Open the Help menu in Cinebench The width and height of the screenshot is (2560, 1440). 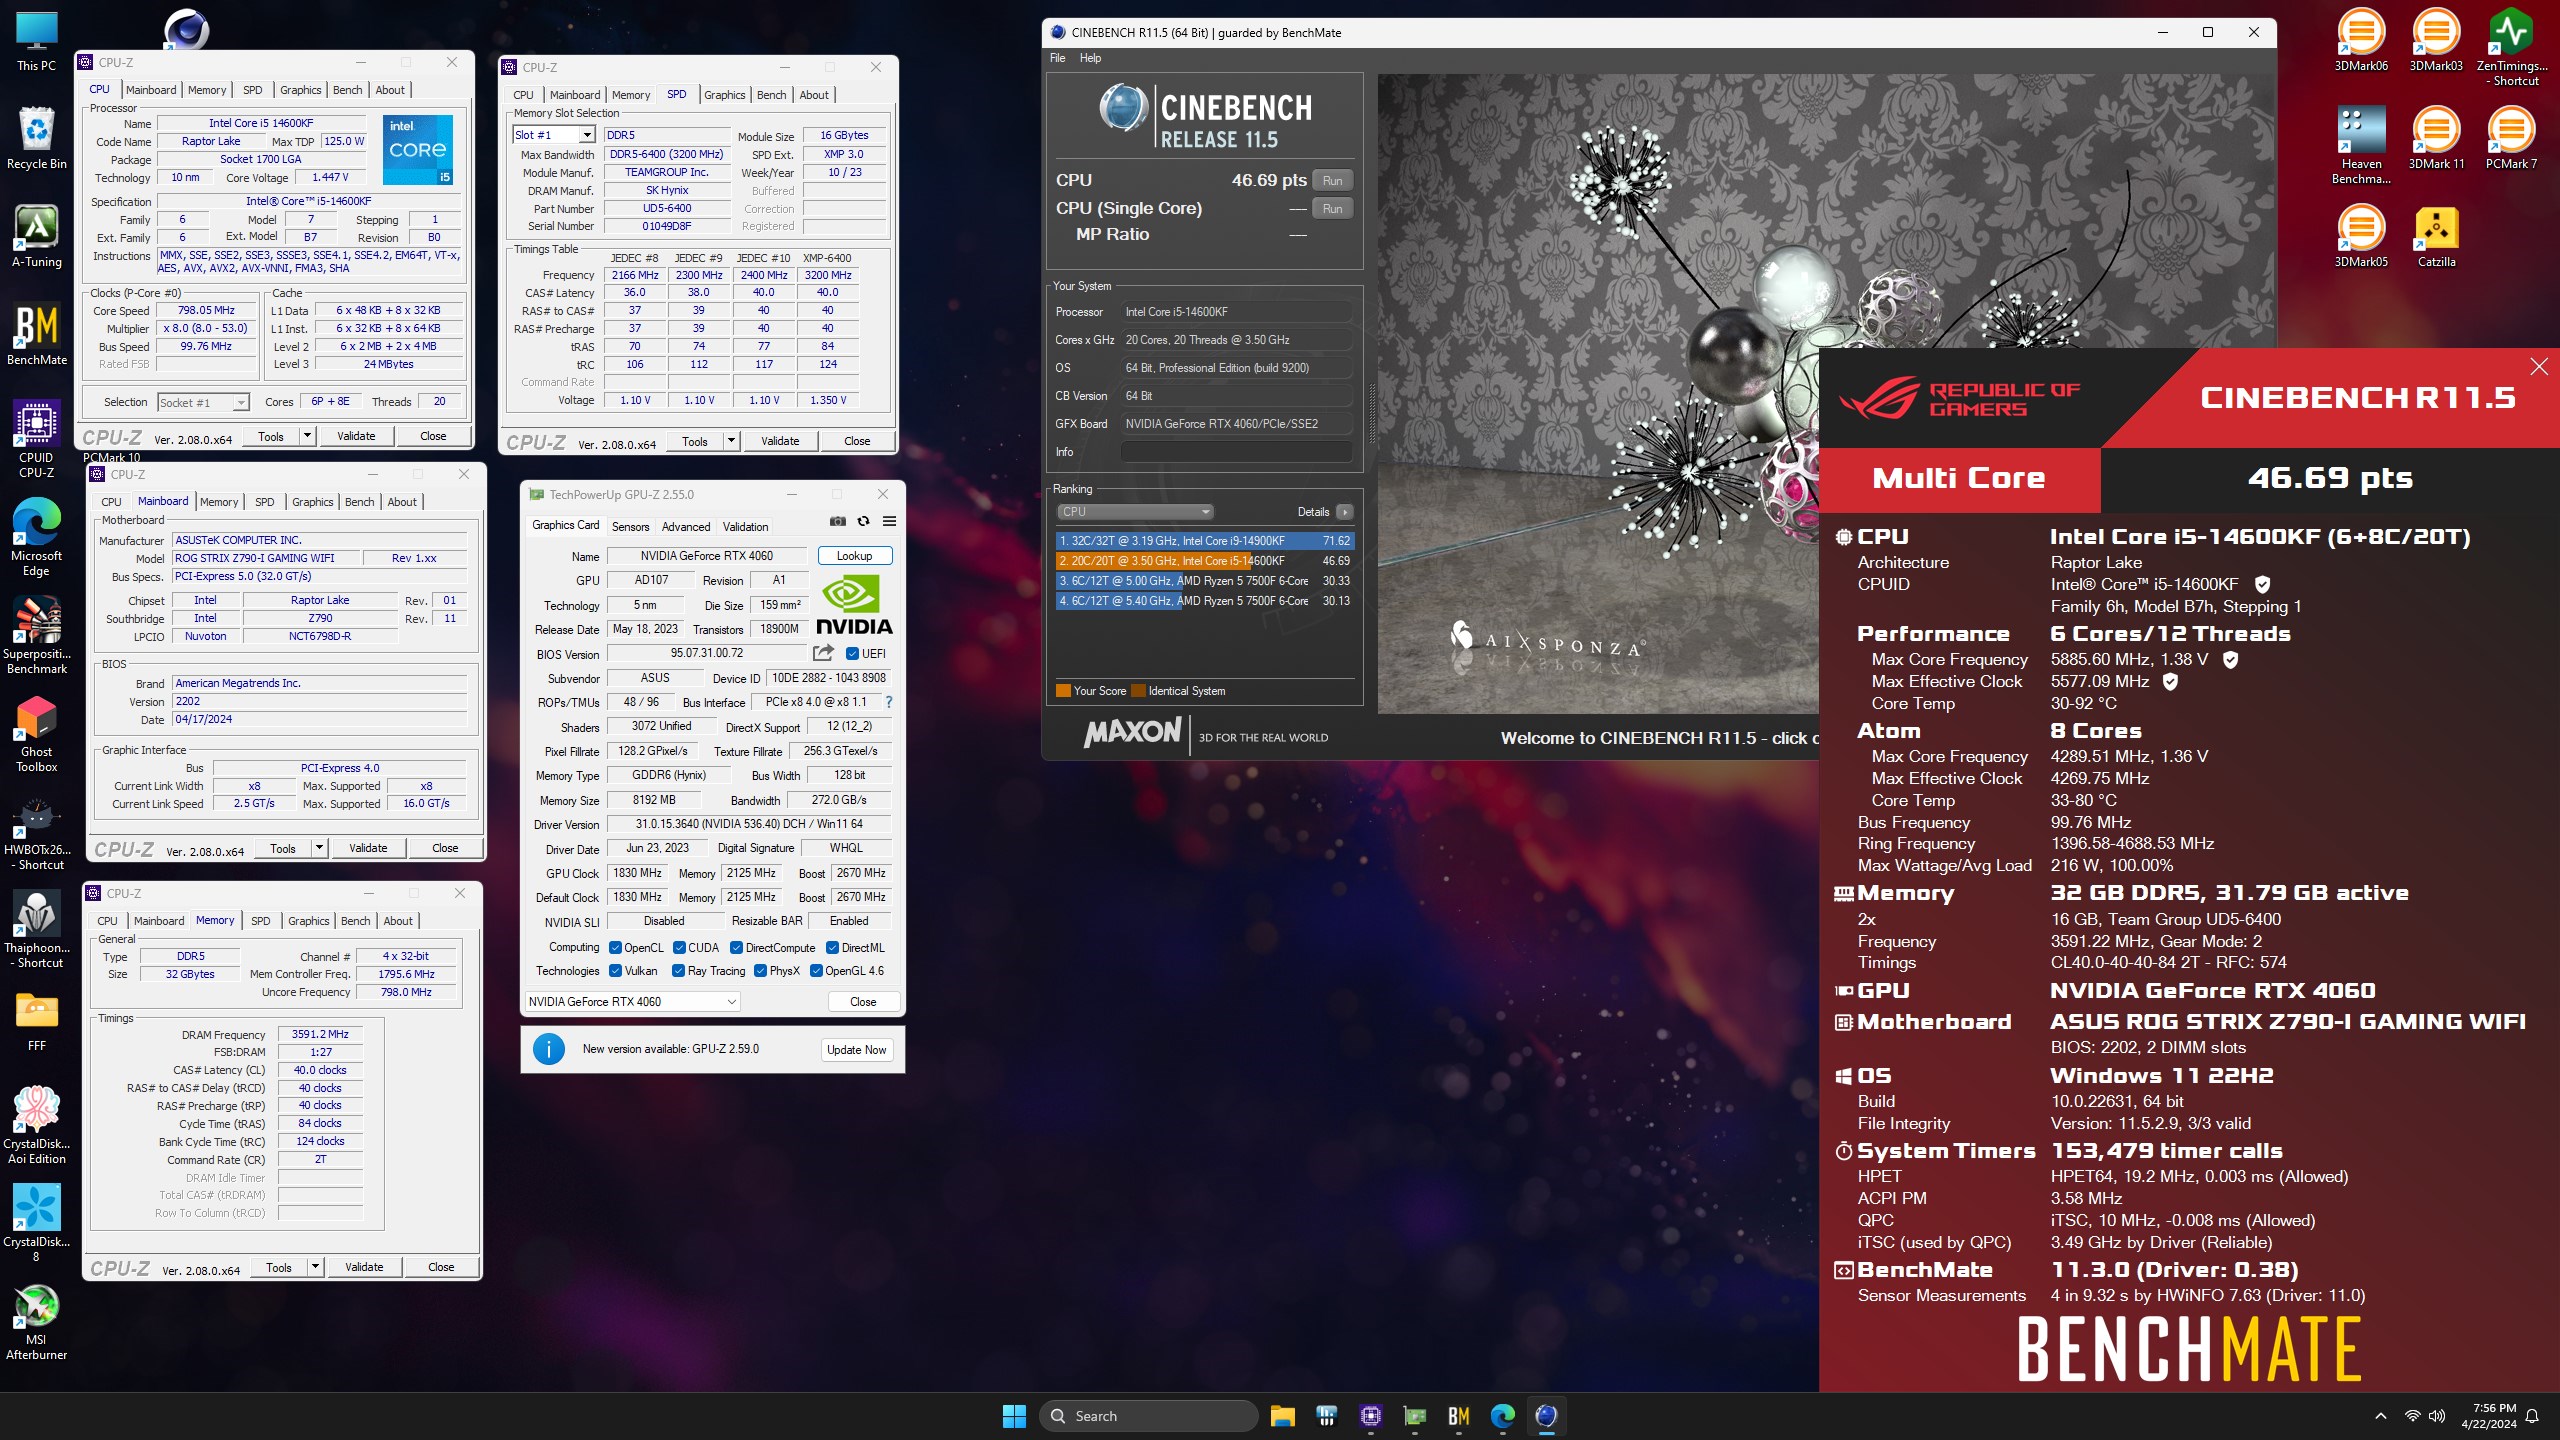coord(1090,58)
